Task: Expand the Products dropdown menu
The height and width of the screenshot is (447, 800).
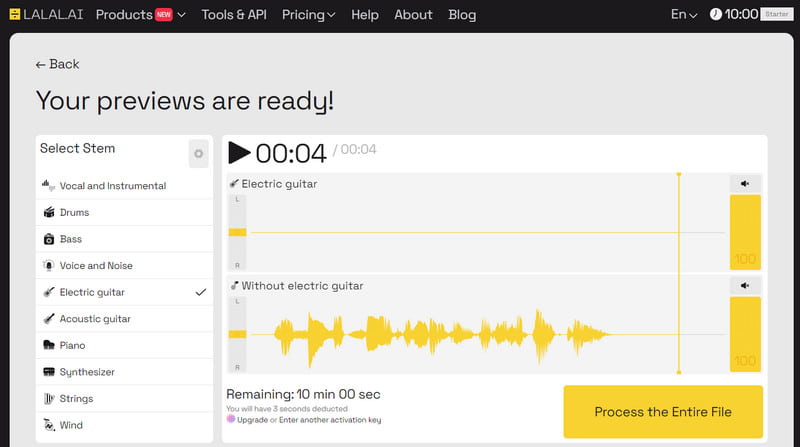Action: (x=141, y=15)
